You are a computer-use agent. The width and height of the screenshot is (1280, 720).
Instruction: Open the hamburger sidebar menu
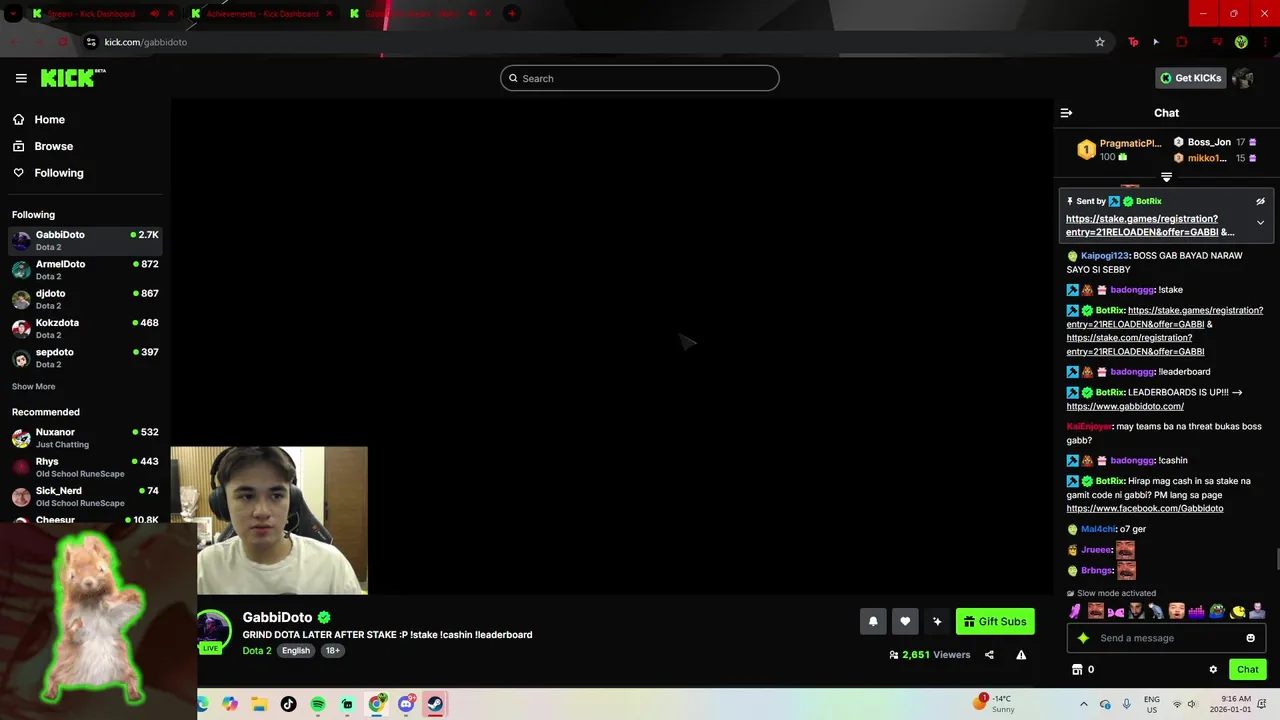point(21,78)
